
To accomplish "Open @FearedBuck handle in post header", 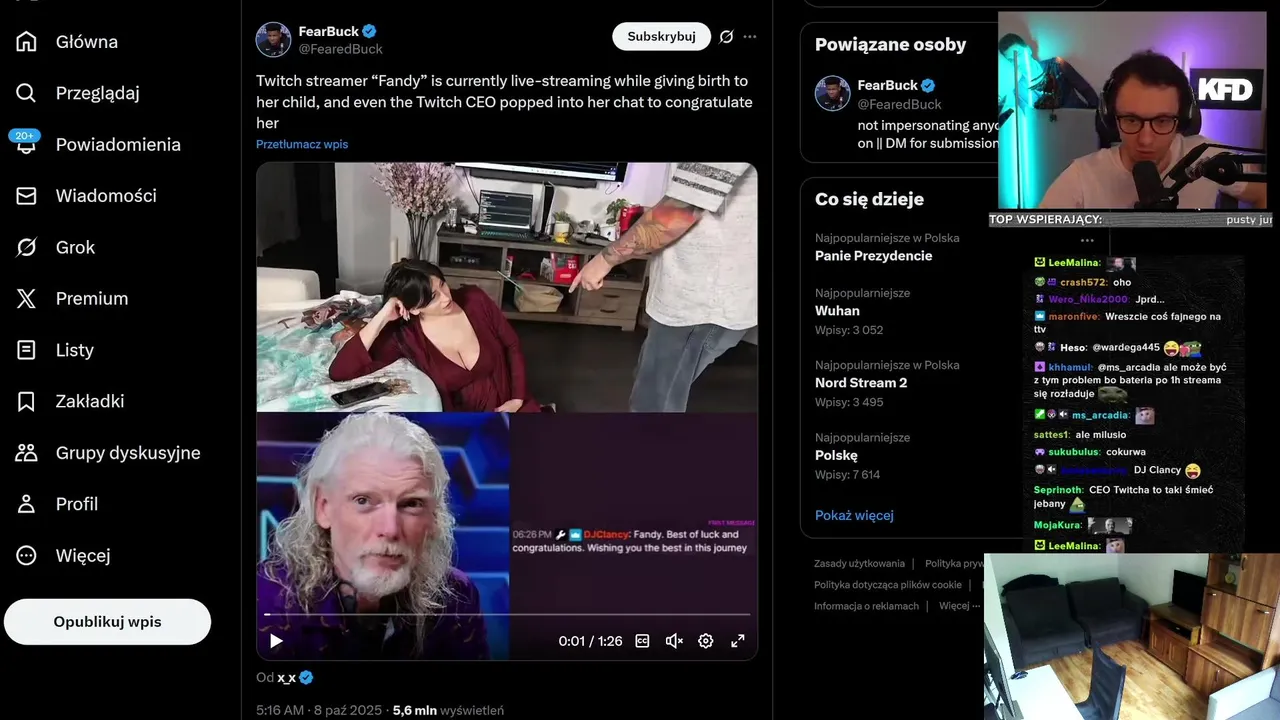I will 341,49.
